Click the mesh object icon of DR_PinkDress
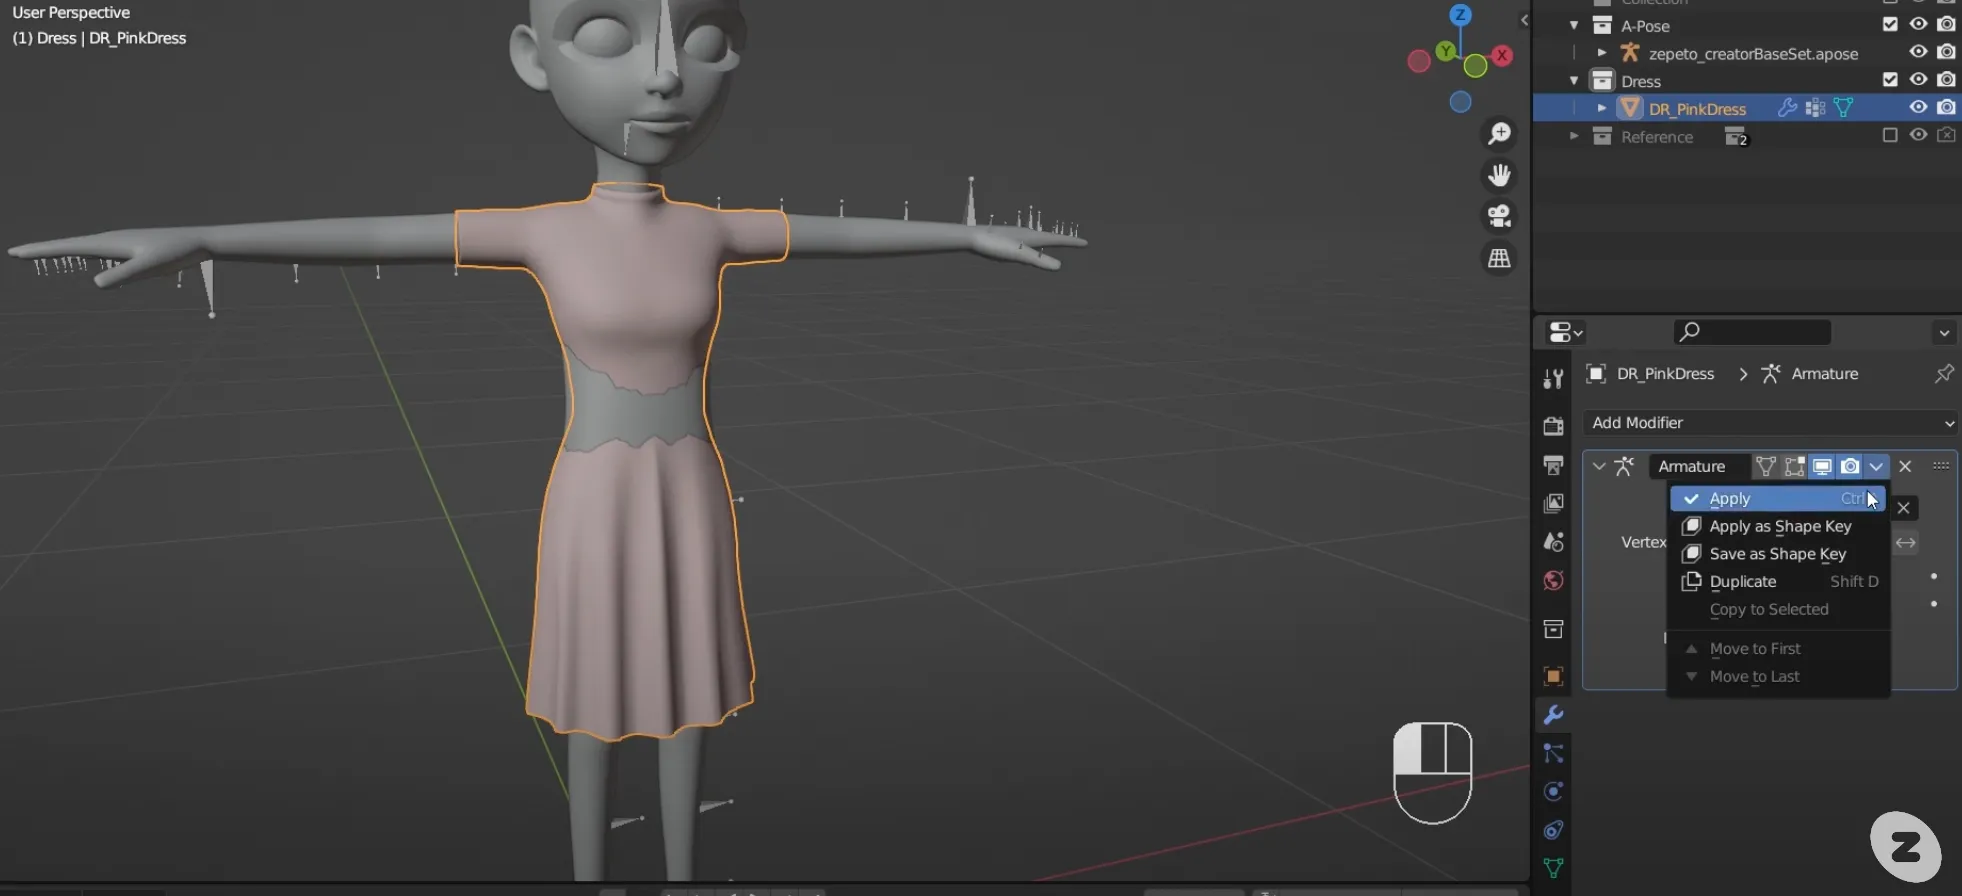The image size is (1962, 896). point(1630,108)
